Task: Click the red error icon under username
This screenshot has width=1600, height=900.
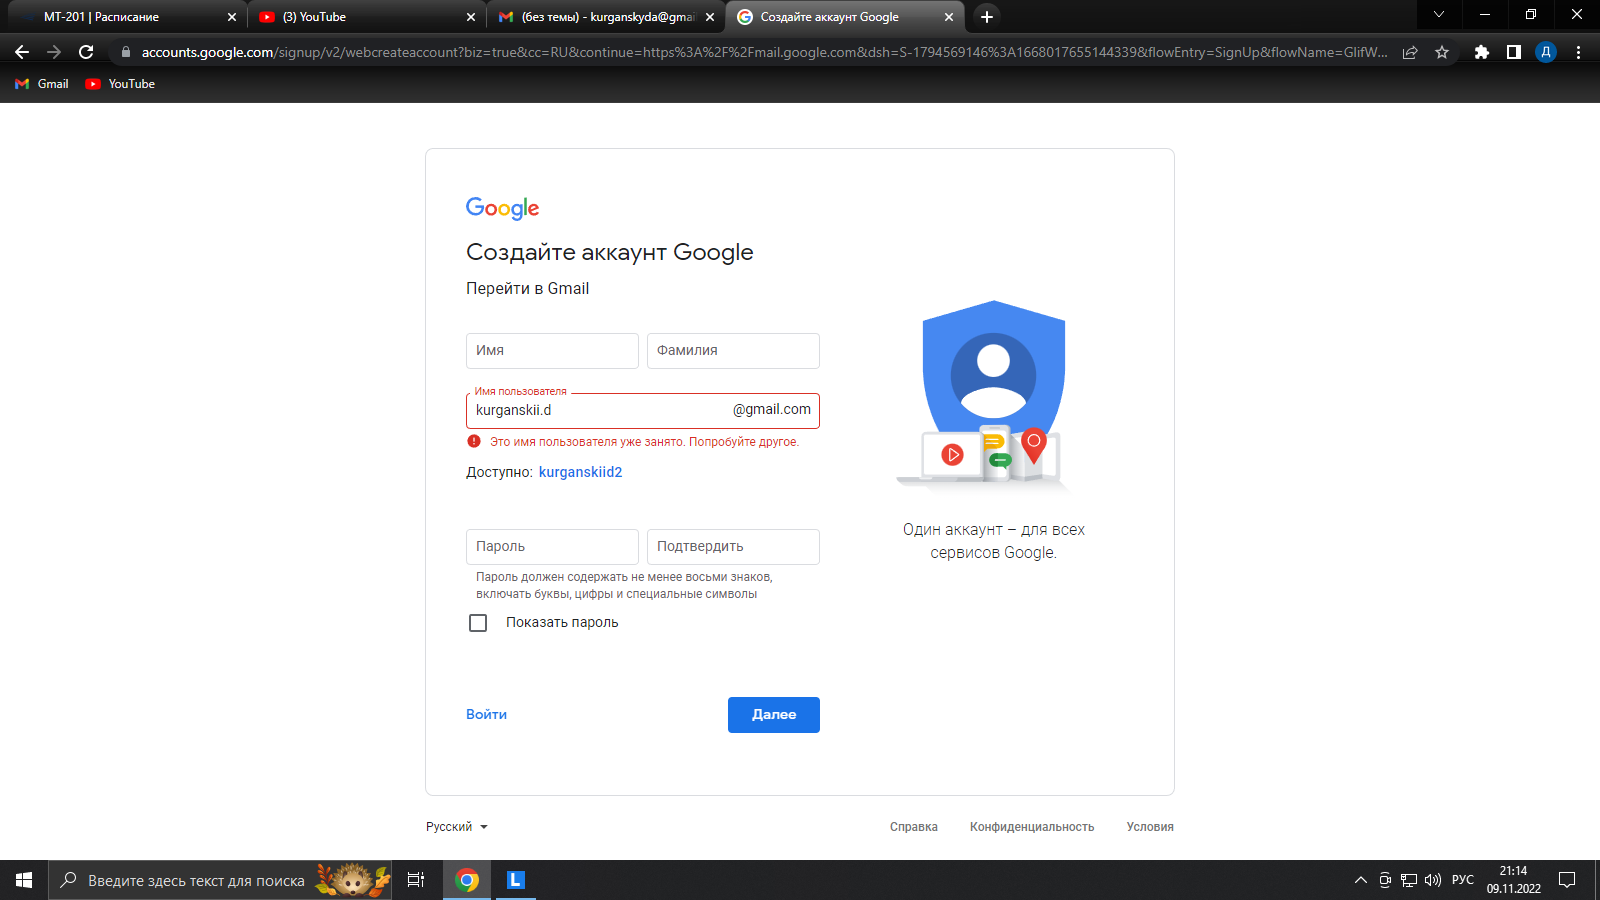Action: 474,441
